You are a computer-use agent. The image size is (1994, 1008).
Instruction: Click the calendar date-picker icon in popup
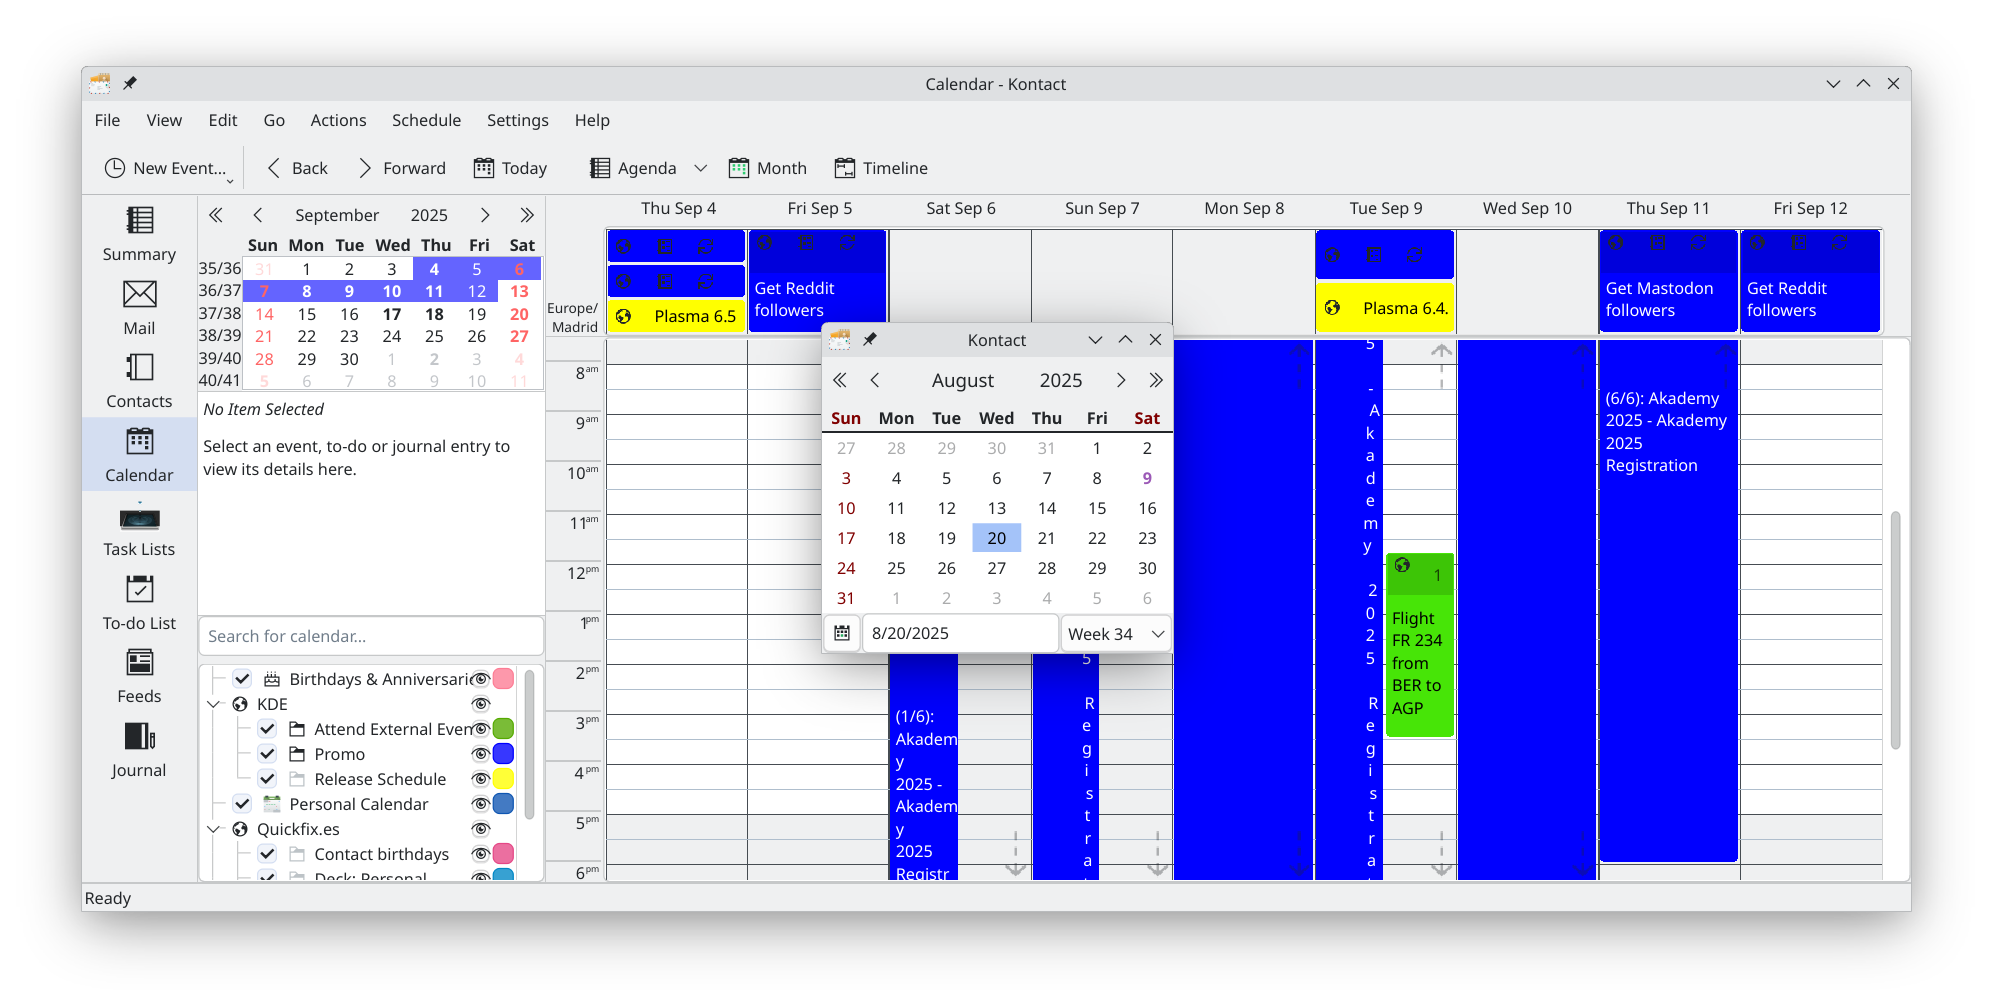tap(842, 633)
